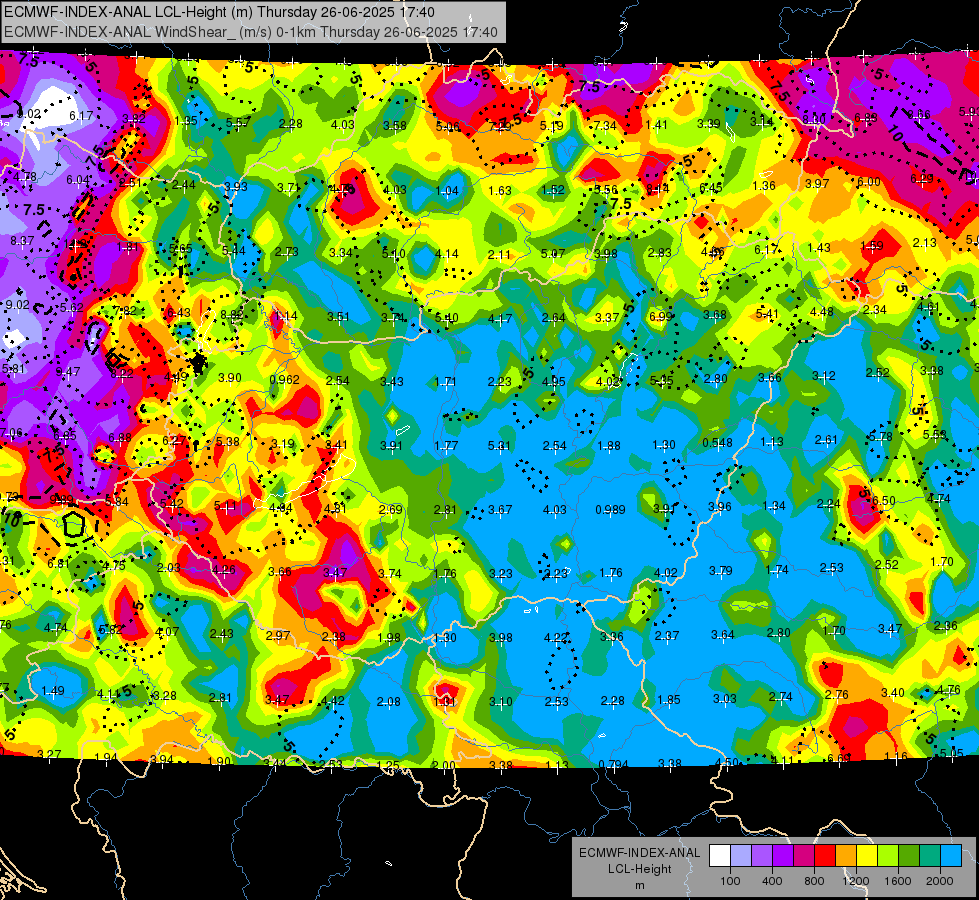
Task: Click the blue legend swatch
Action: point(951,855)
